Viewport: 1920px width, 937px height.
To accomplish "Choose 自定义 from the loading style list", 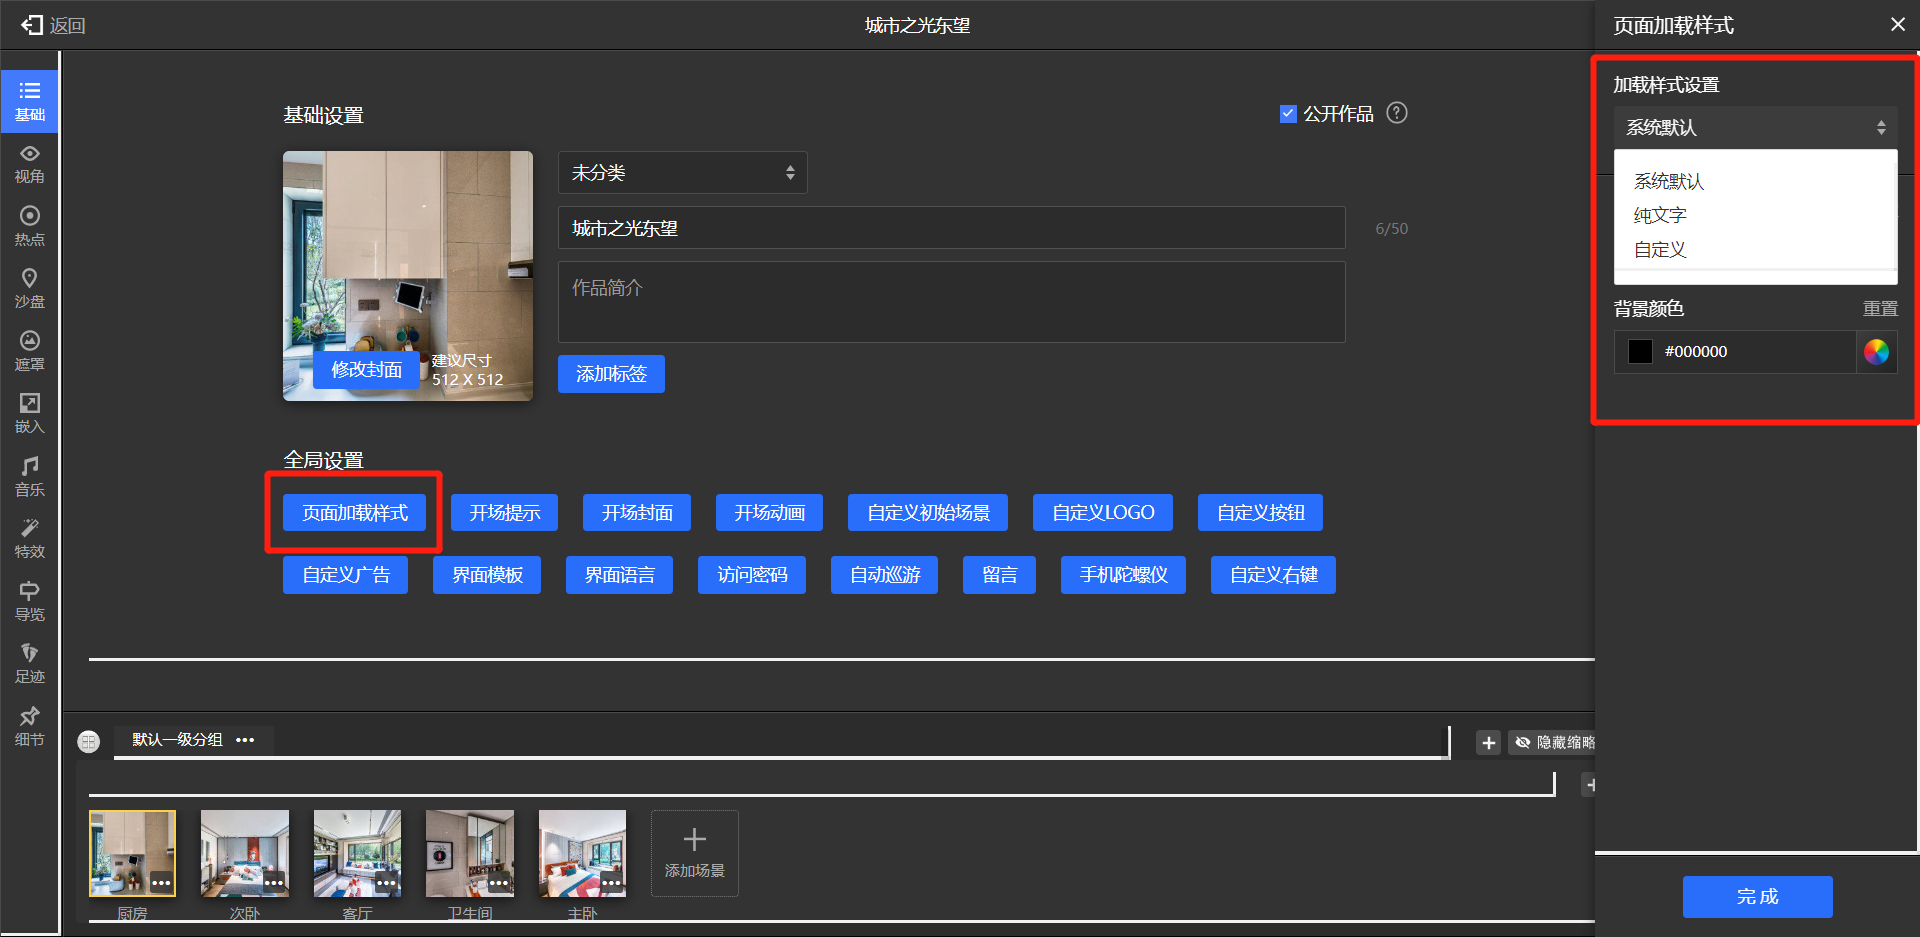I will click(1660, 250).
